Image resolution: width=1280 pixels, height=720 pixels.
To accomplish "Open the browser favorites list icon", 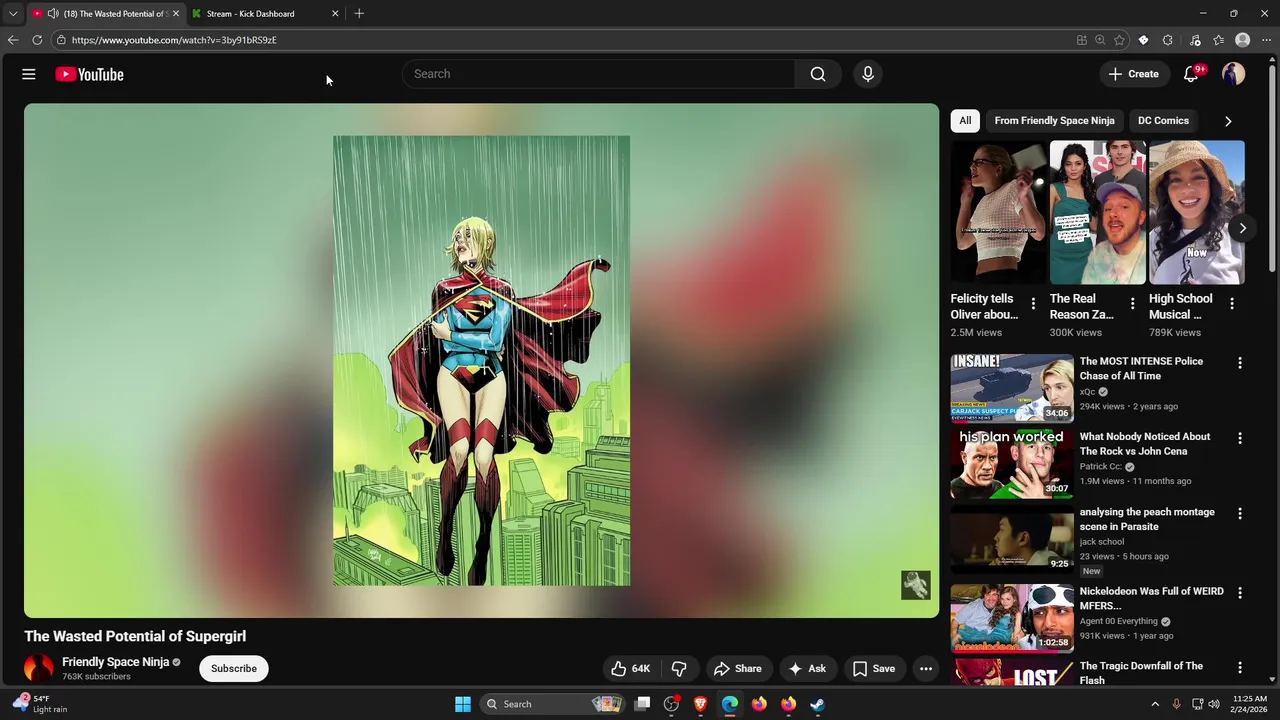I will coord(1219,40).
